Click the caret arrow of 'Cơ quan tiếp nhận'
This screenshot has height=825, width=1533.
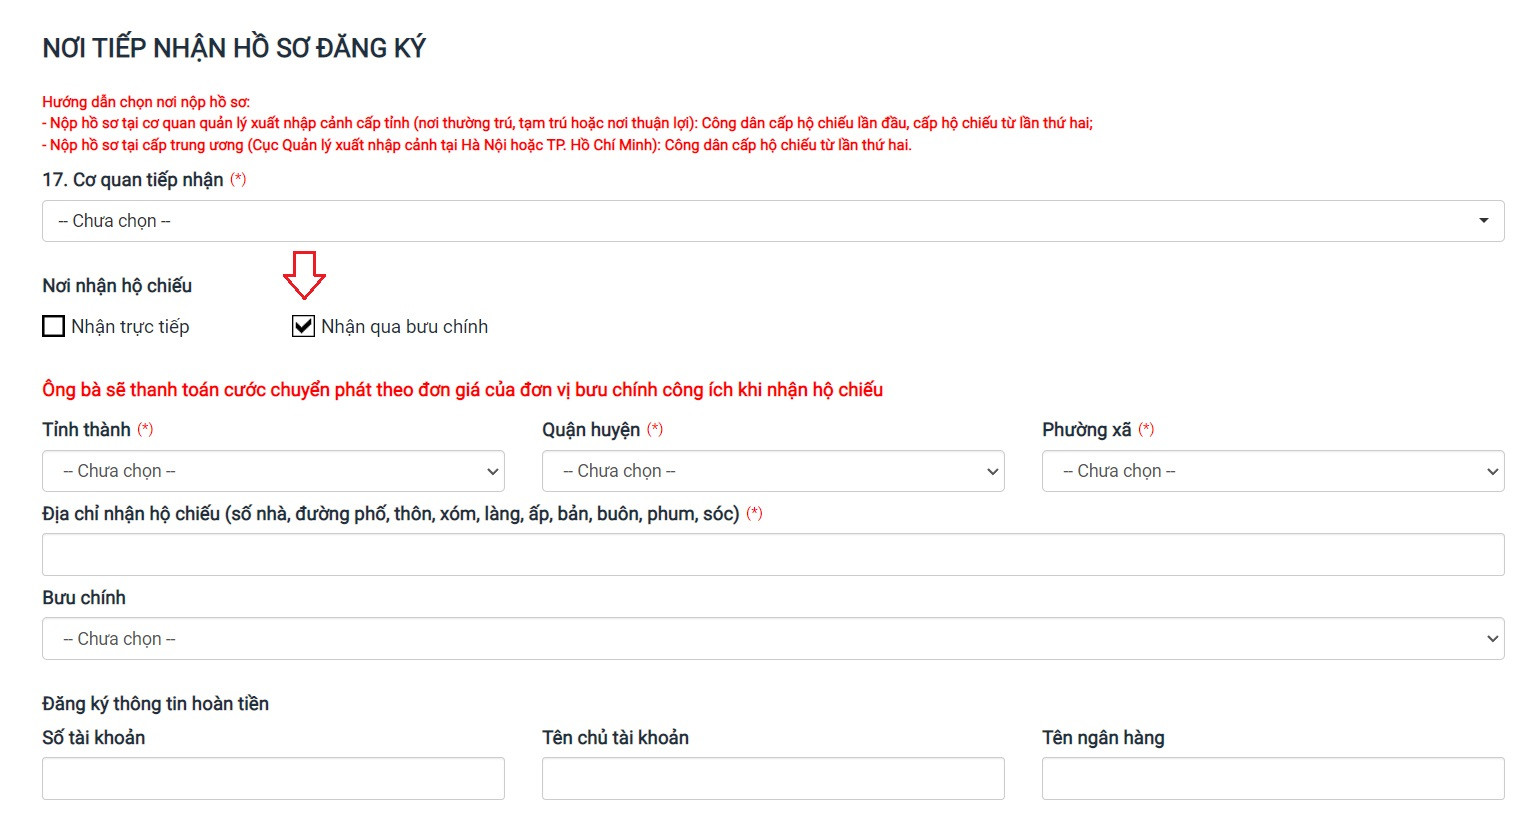click(1484, 221)
